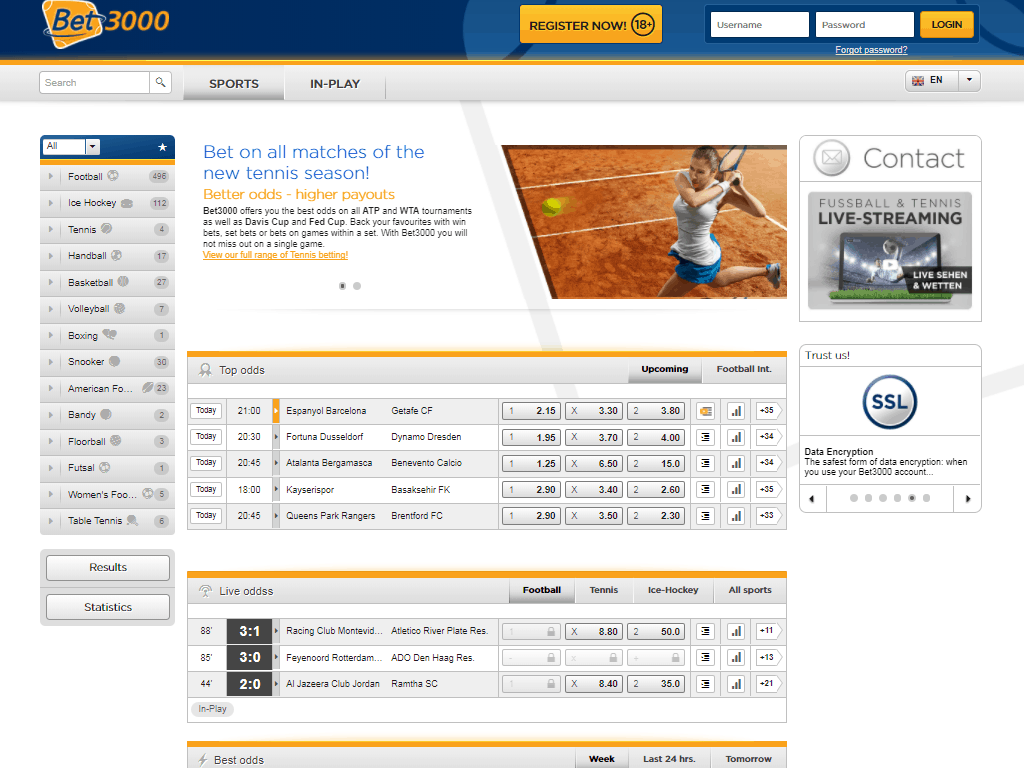Open match details icon for Feyenoord Rotterdam
The width and height of the screenshot is (1024, 768).
[x=705, y=658]
